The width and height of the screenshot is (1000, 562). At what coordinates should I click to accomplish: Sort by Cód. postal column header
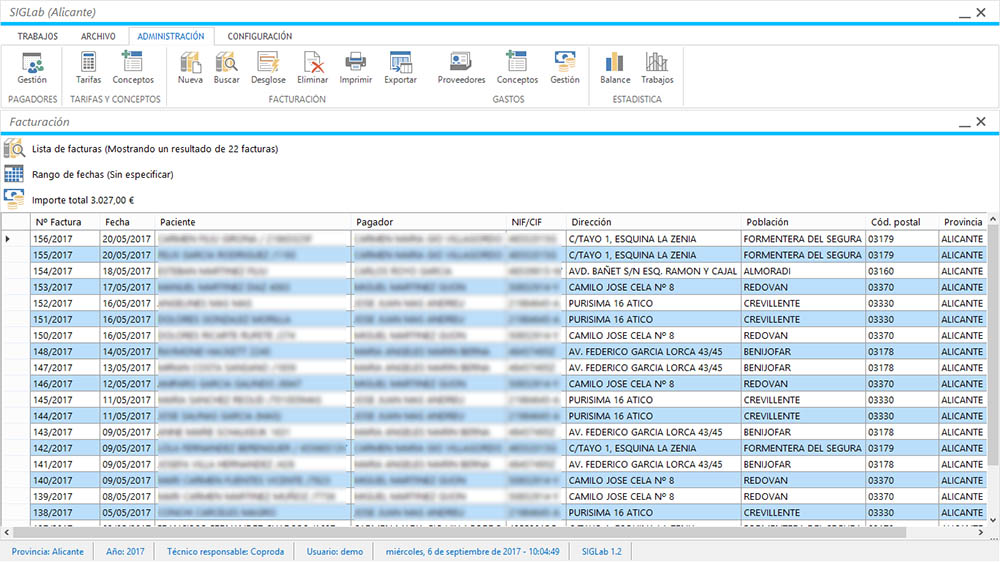click(902, 222)
